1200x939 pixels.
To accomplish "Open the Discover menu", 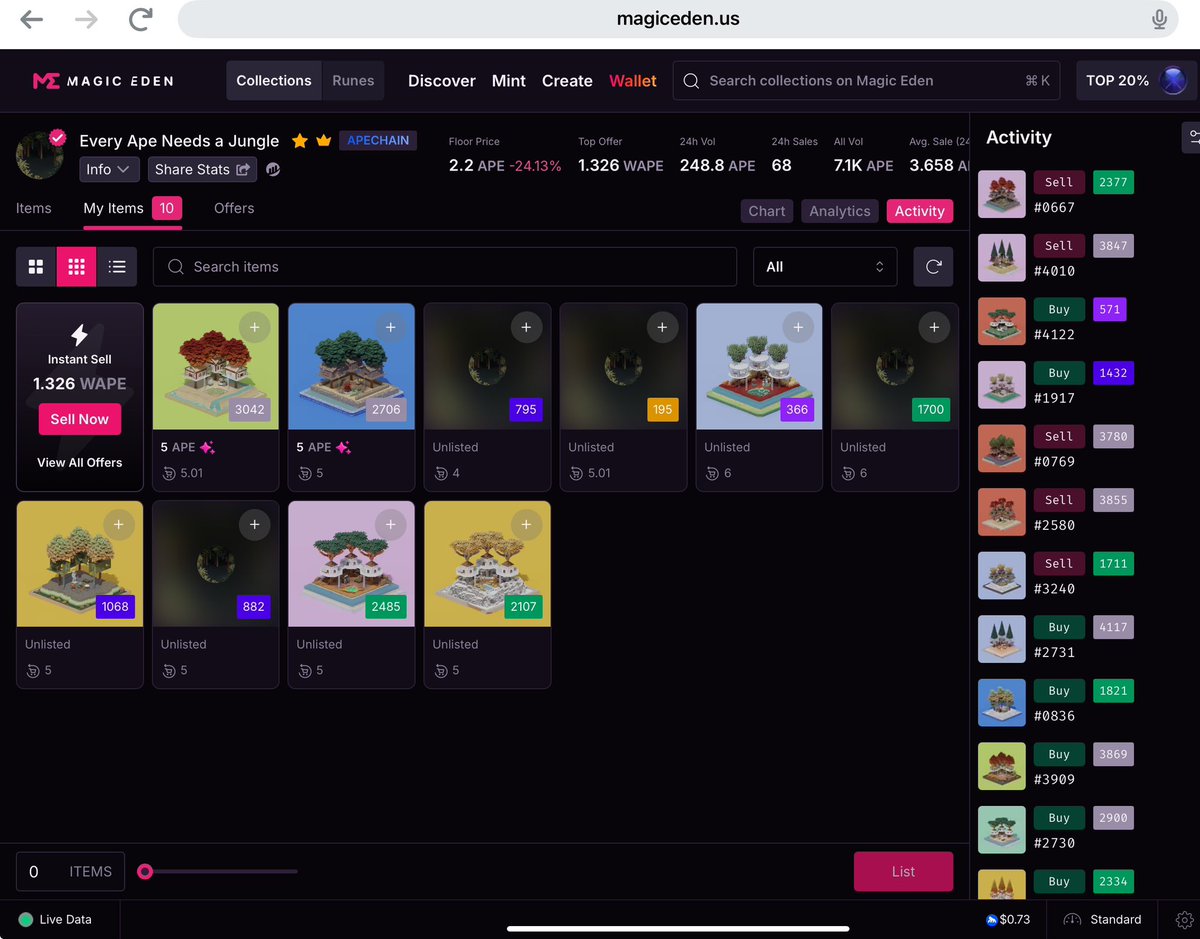I will (x=442, y=81).
